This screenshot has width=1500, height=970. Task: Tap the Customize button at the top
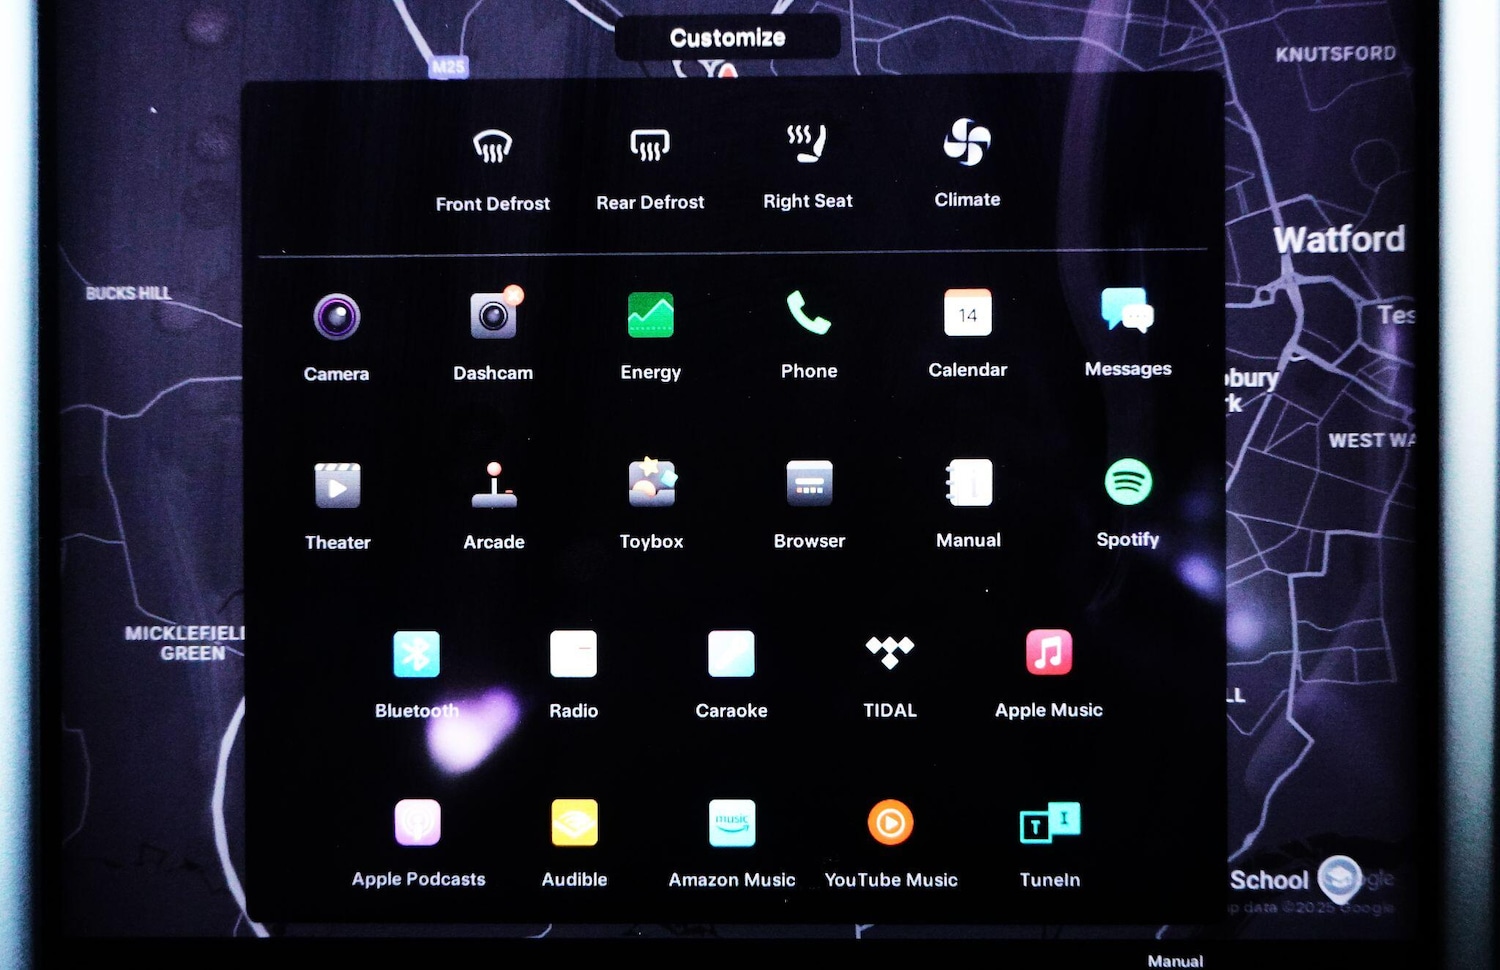728,38
